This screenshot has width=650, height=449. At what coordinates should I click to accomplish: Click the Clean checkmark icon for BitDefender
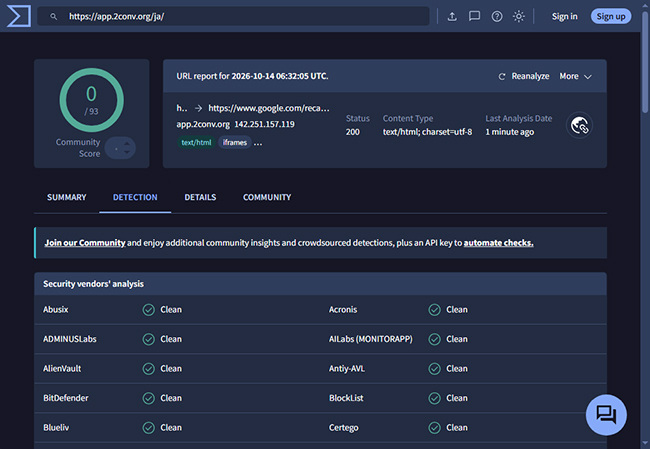click(148, 398)
